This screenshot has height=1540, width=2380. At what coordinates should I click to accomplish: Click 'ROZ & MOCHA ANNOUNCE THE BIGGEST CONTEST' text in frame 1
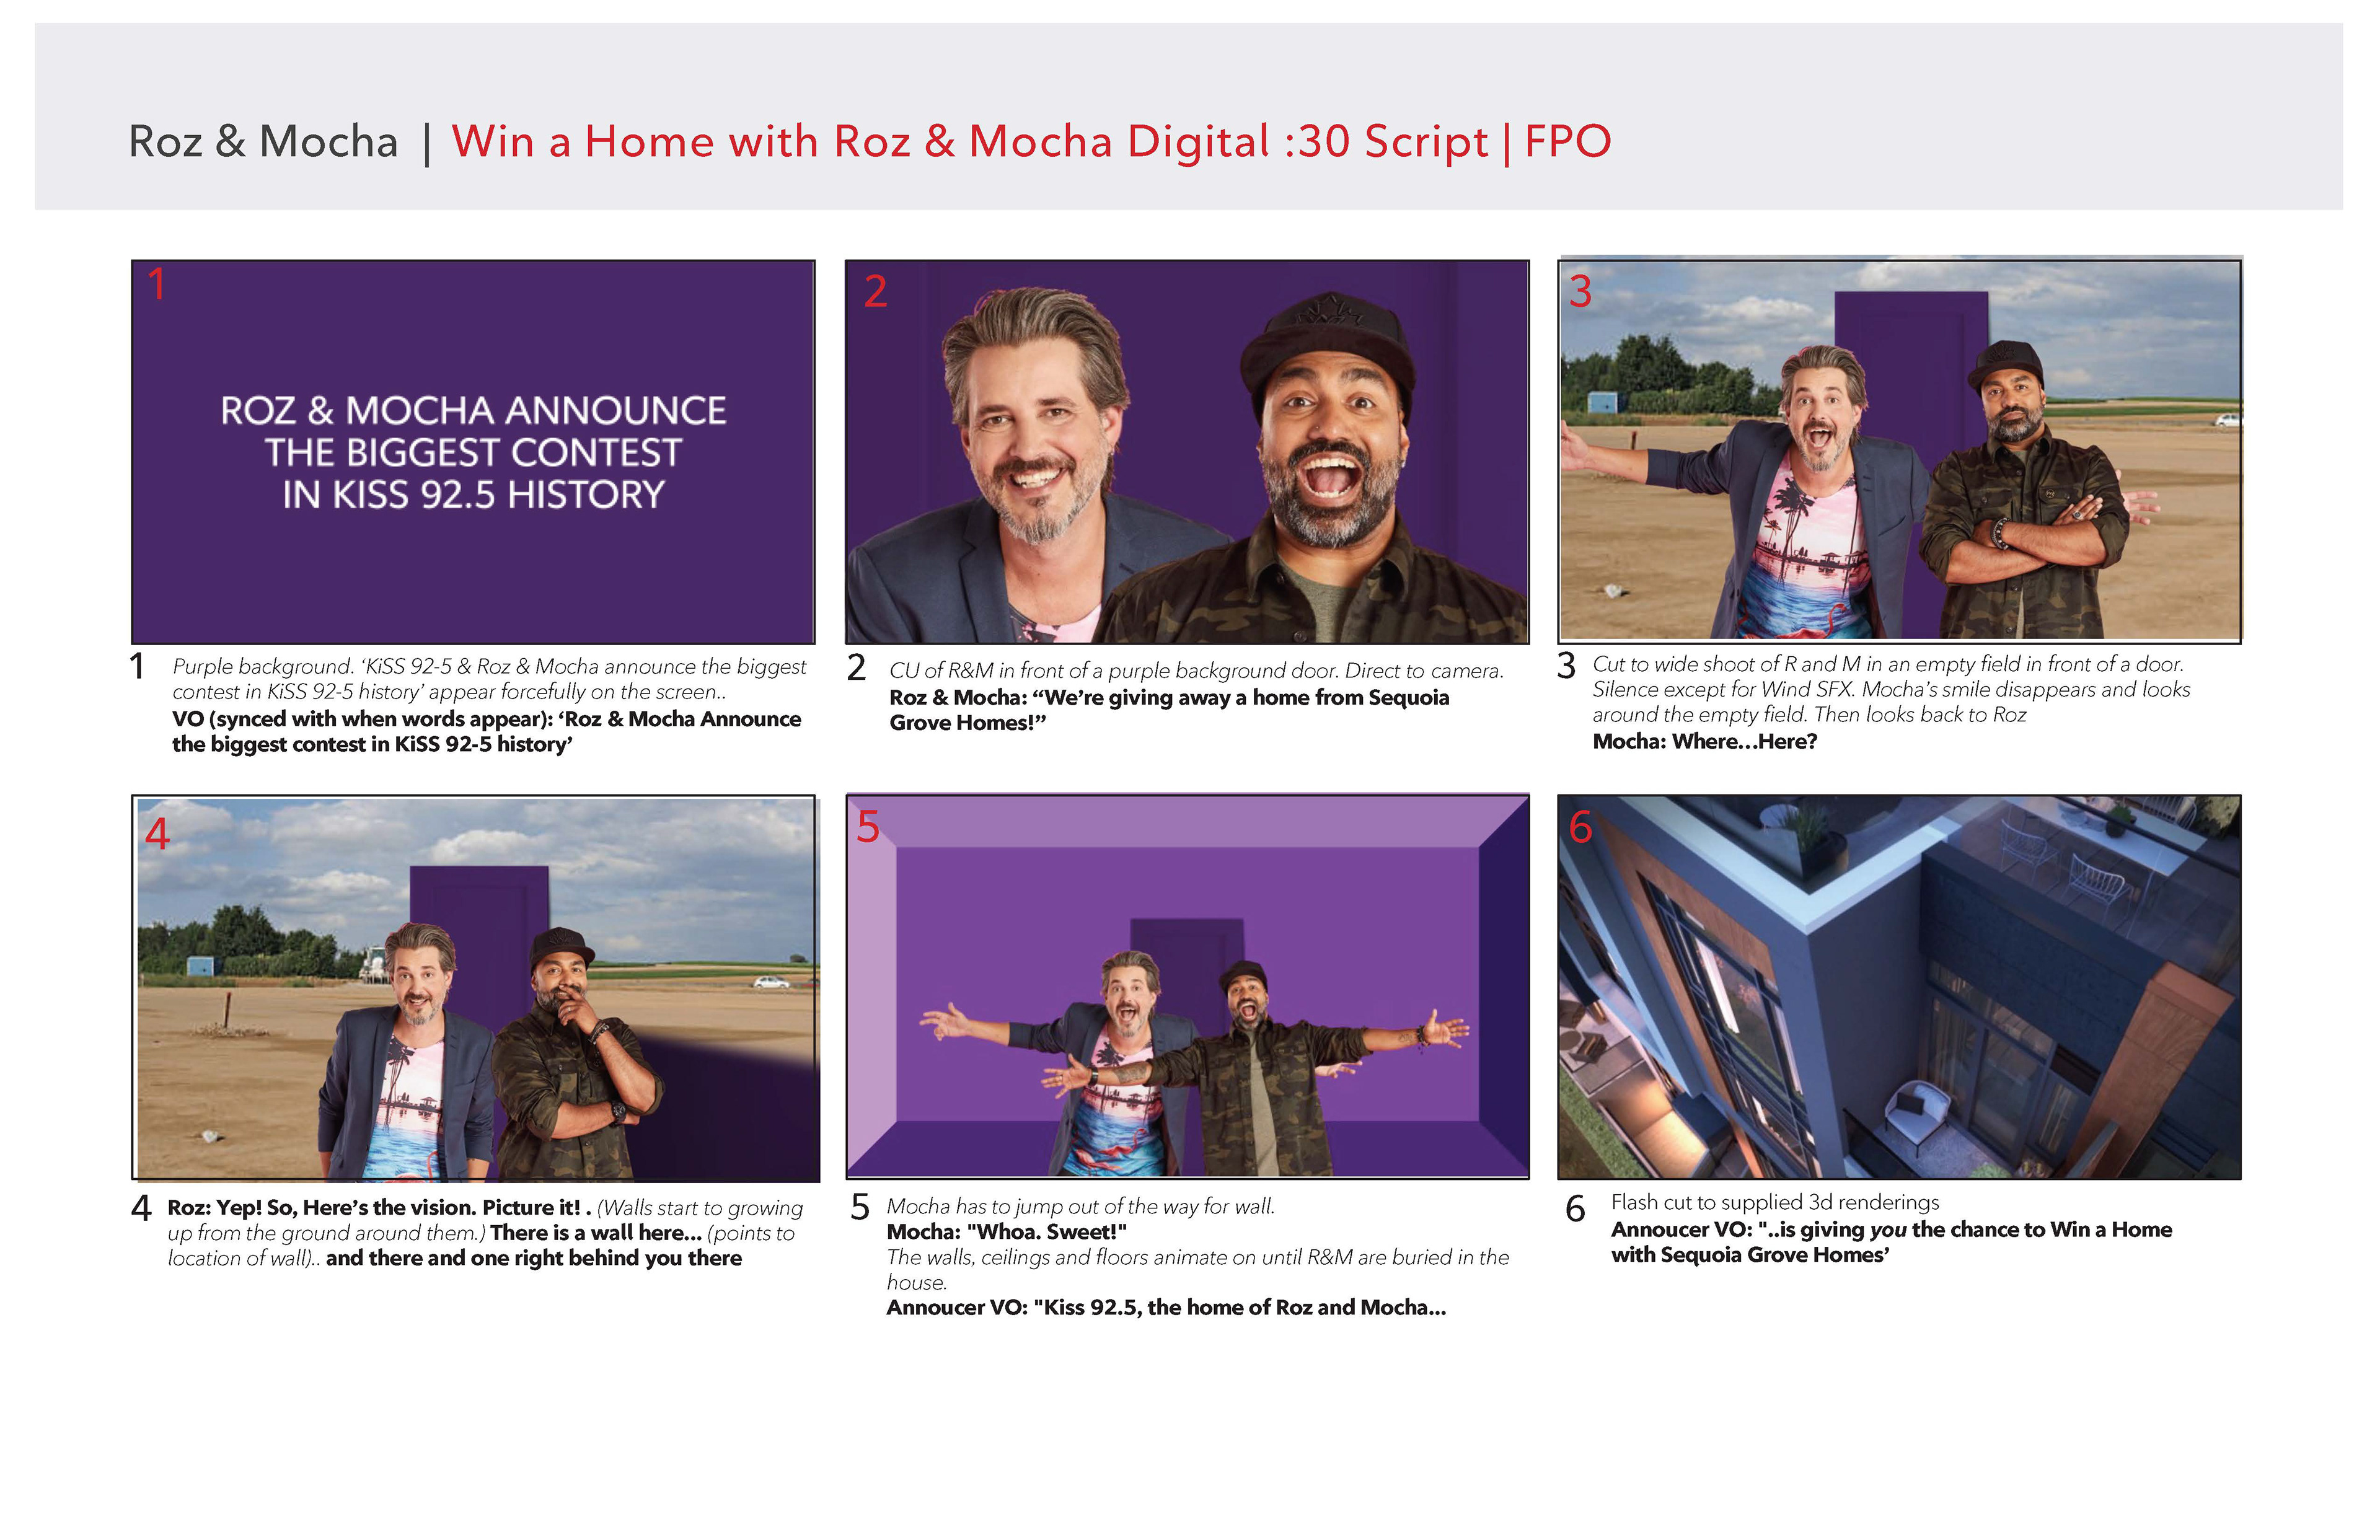click(x=473, y=431)
